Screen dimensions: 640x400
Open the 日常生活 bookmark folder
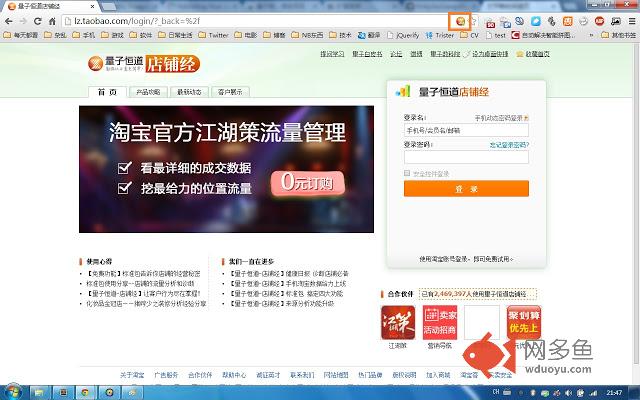(x=175, y=36)
